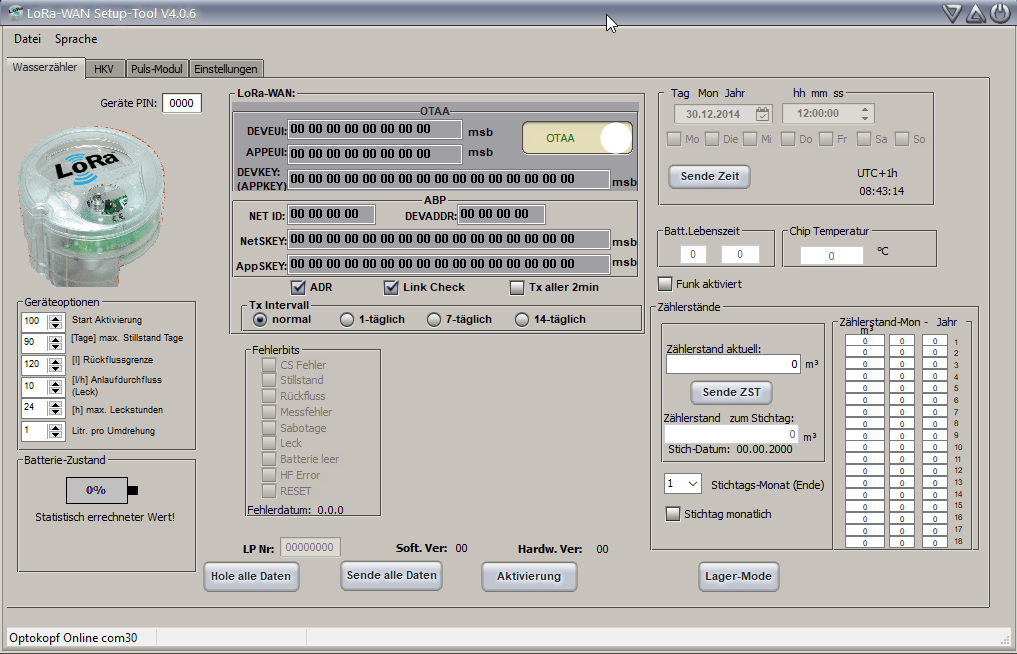Open the Sprache menu
The image size is (1017, 654).
pos(76,39)
